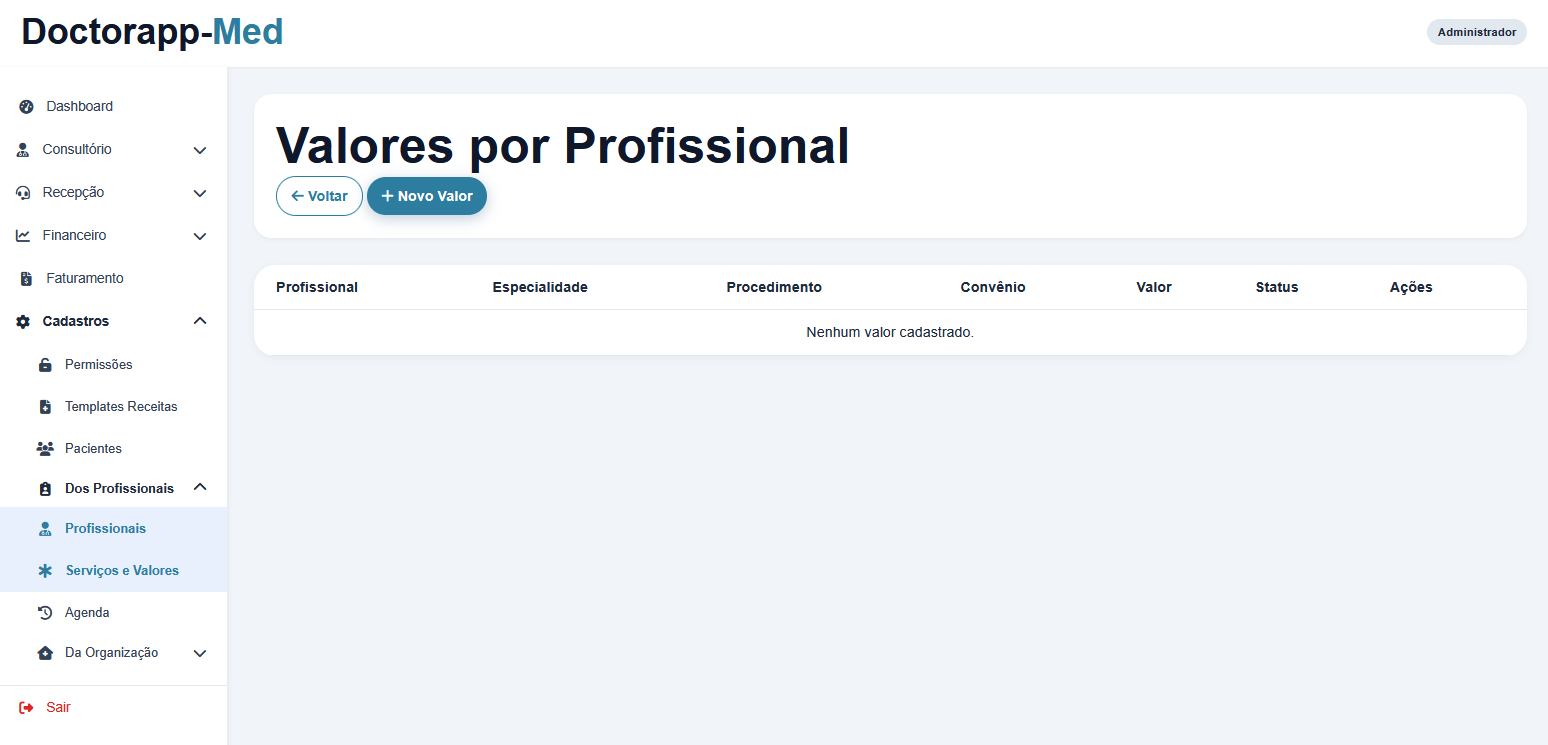The height and width of the screenshot is (745, 1548).
Task: Click the Voltar back button
Action: [319, 196]
